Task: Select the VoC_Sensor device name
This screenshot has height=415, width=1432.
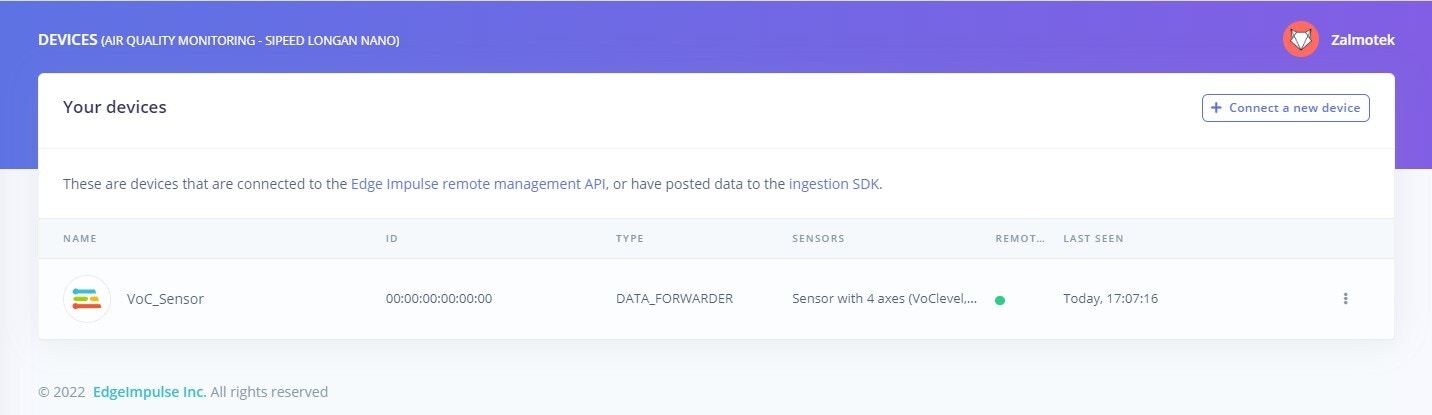Action: click(x=165, y=299)
